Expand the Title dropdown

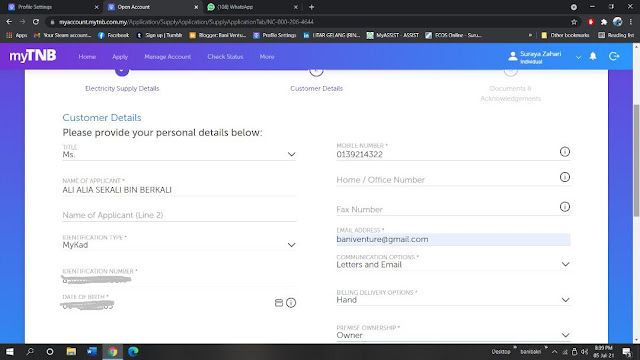[x=291, y=154]
